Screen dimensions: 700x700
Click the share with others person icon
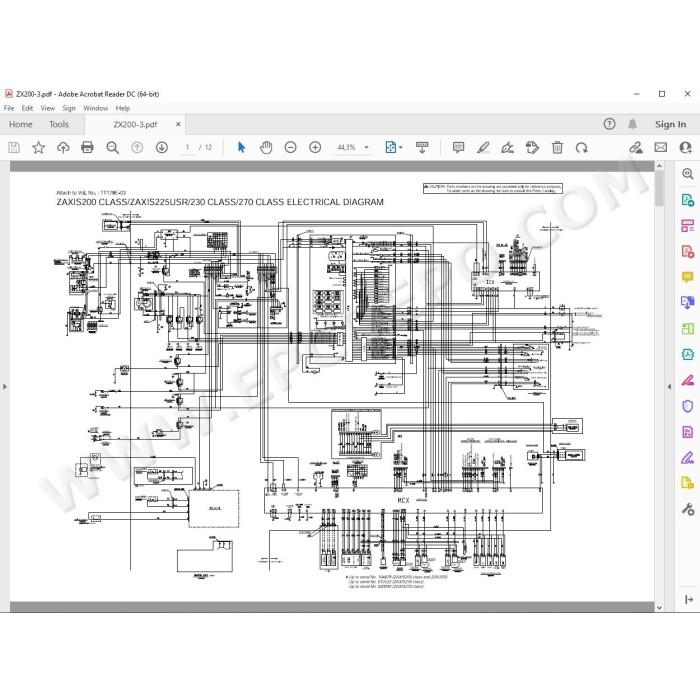coord(685,147)
